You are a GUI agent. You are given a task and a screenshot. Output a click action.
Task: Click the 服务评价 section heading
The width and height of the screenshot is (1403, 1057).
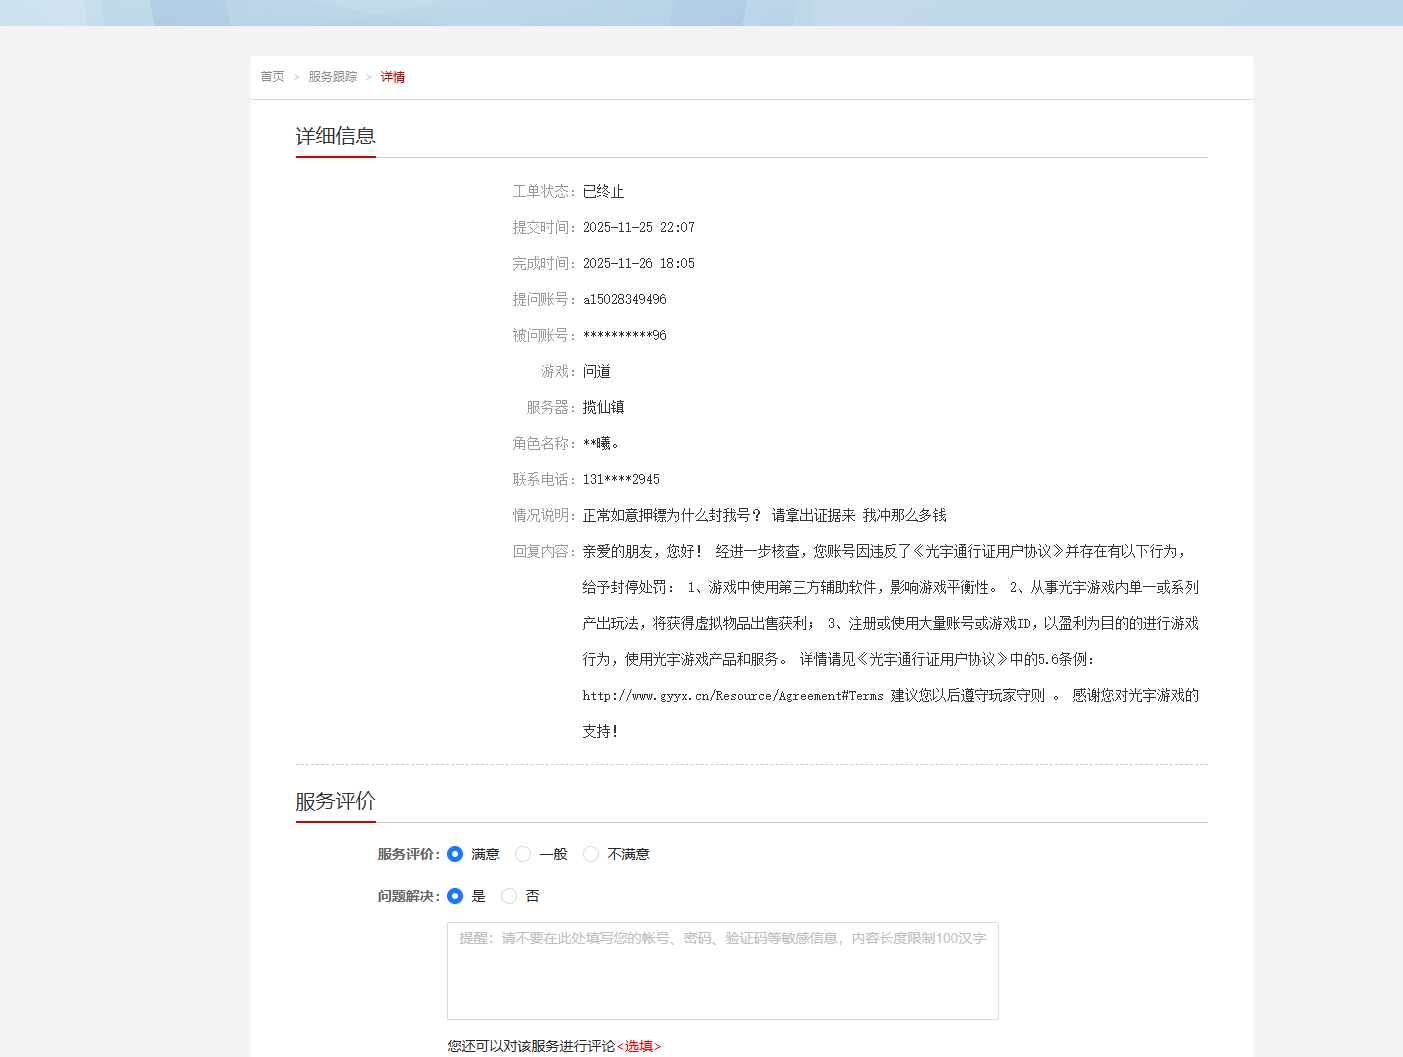pyautogui.click(x=335, y=801)
